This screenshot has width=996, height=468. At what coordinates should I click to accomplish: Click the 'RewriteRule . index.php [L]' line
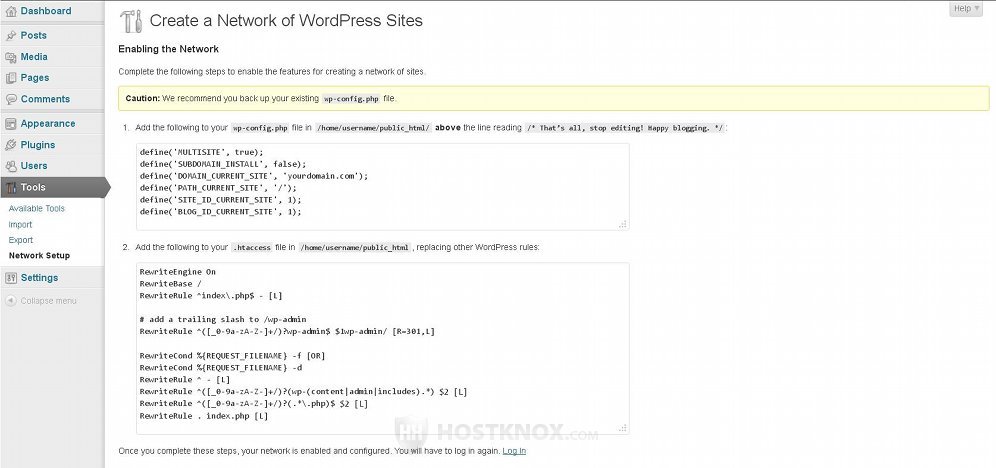[204, 416]
